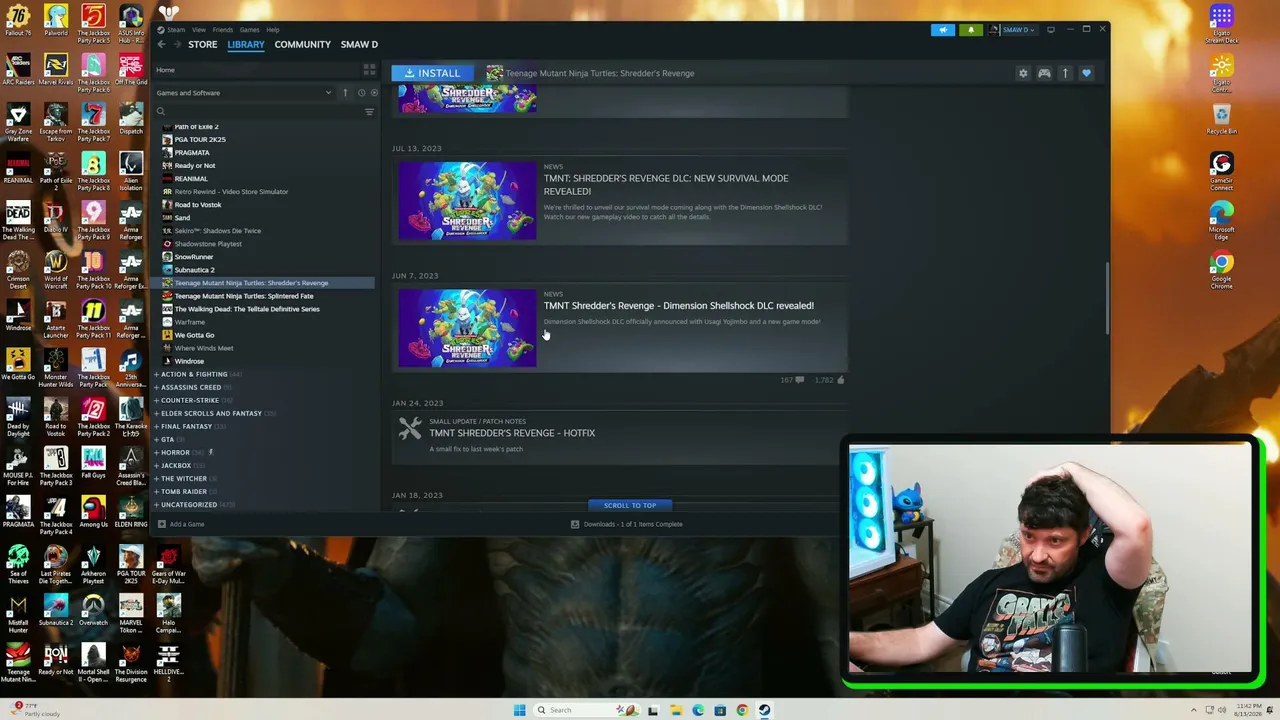Open Microsoft Edge desktop shortcut
The height and width of the screenshot is (720, 1280).
[x=1221, y=220]
